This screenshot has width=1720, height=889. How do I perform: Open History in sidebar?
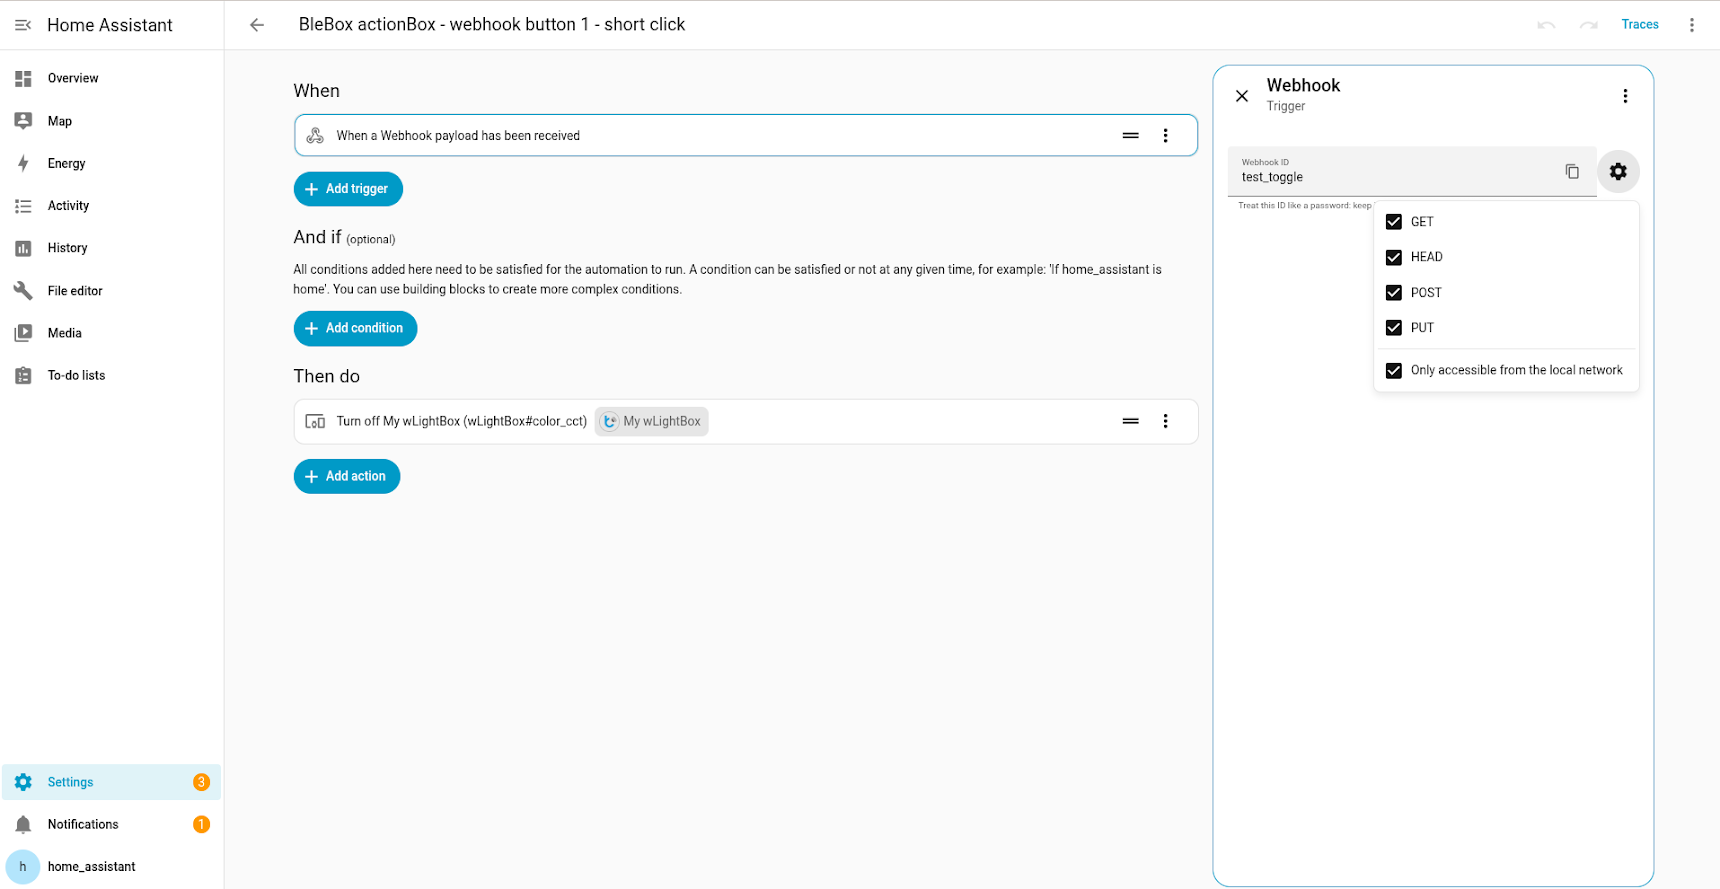[x=111, y=248]
